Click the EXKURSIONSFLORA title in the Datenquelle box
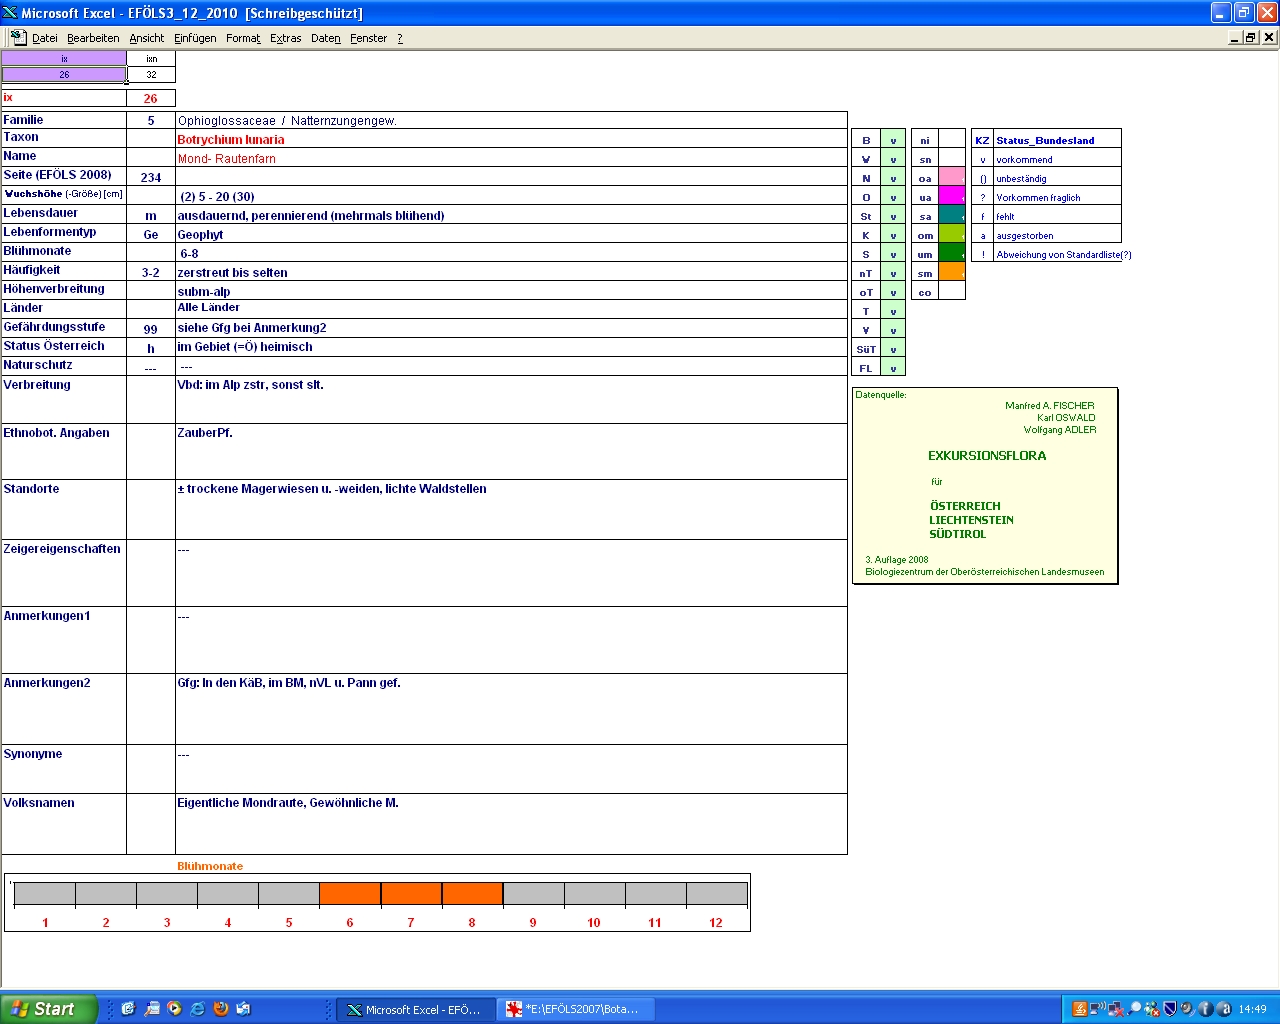The image size is (1280, 1024). [x=987, y=455]
